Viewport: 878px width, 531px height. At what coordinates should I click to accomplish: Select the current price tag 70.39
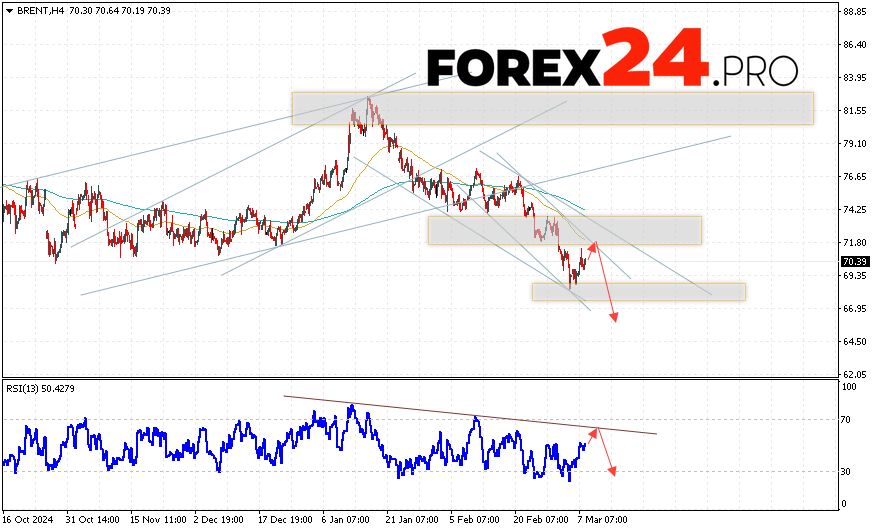tap(853, 262)
